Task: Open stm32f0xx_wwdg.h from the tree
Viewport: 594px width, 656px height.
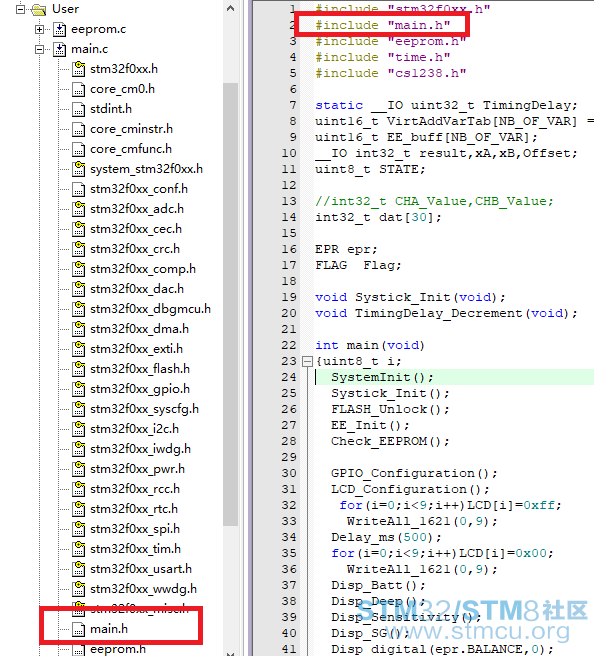Action: [x=143, y=589]
